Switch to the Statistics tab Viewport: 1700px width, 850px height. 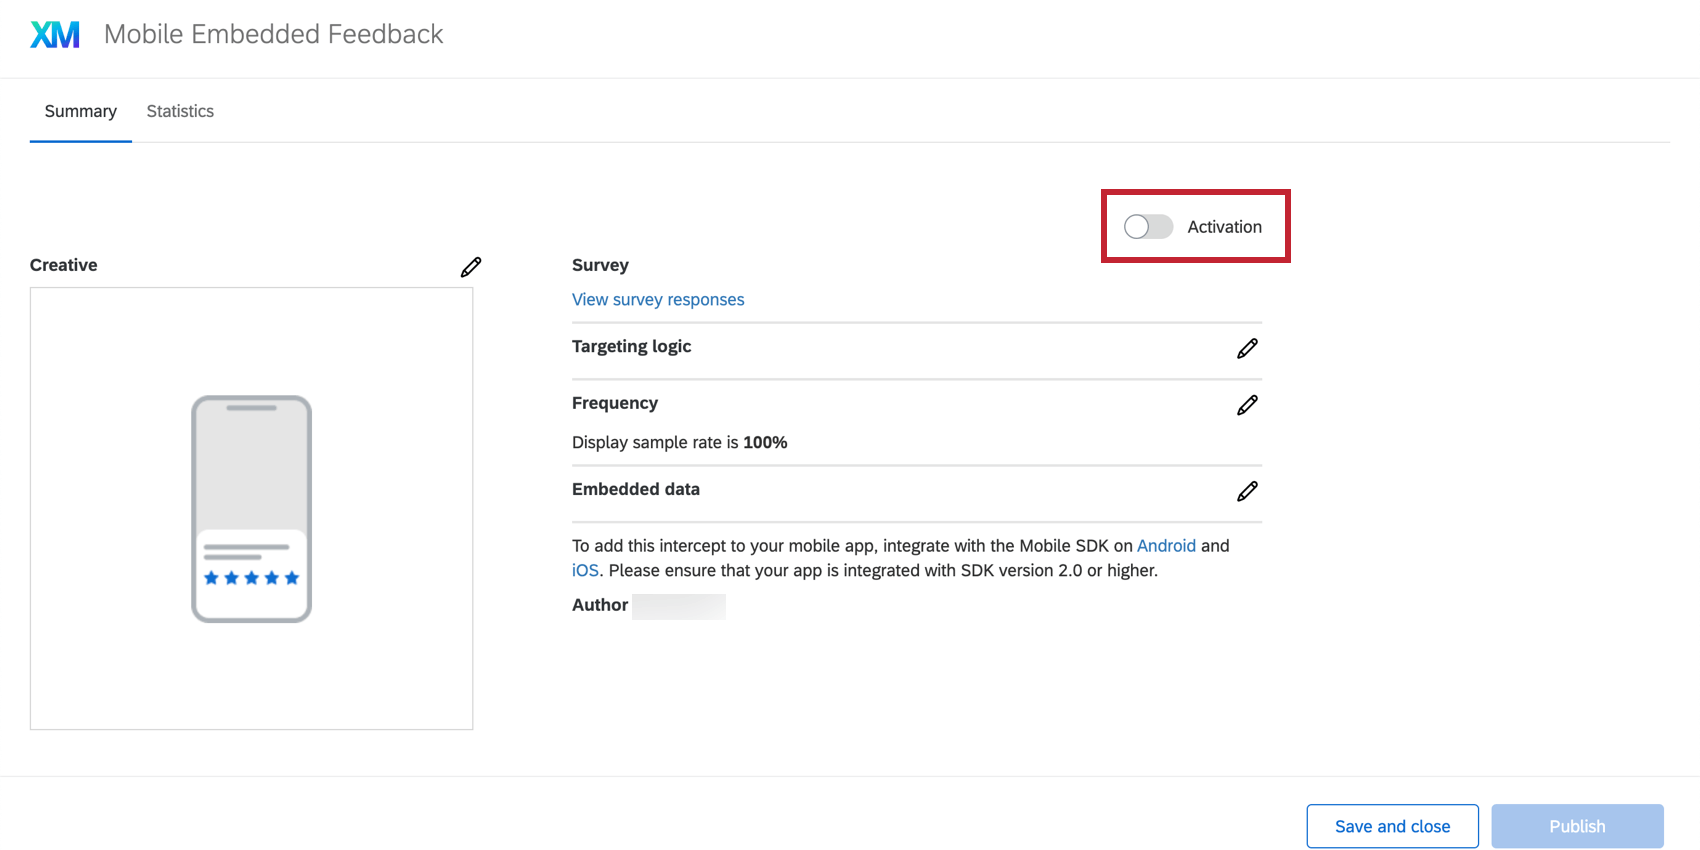(180, 111)
